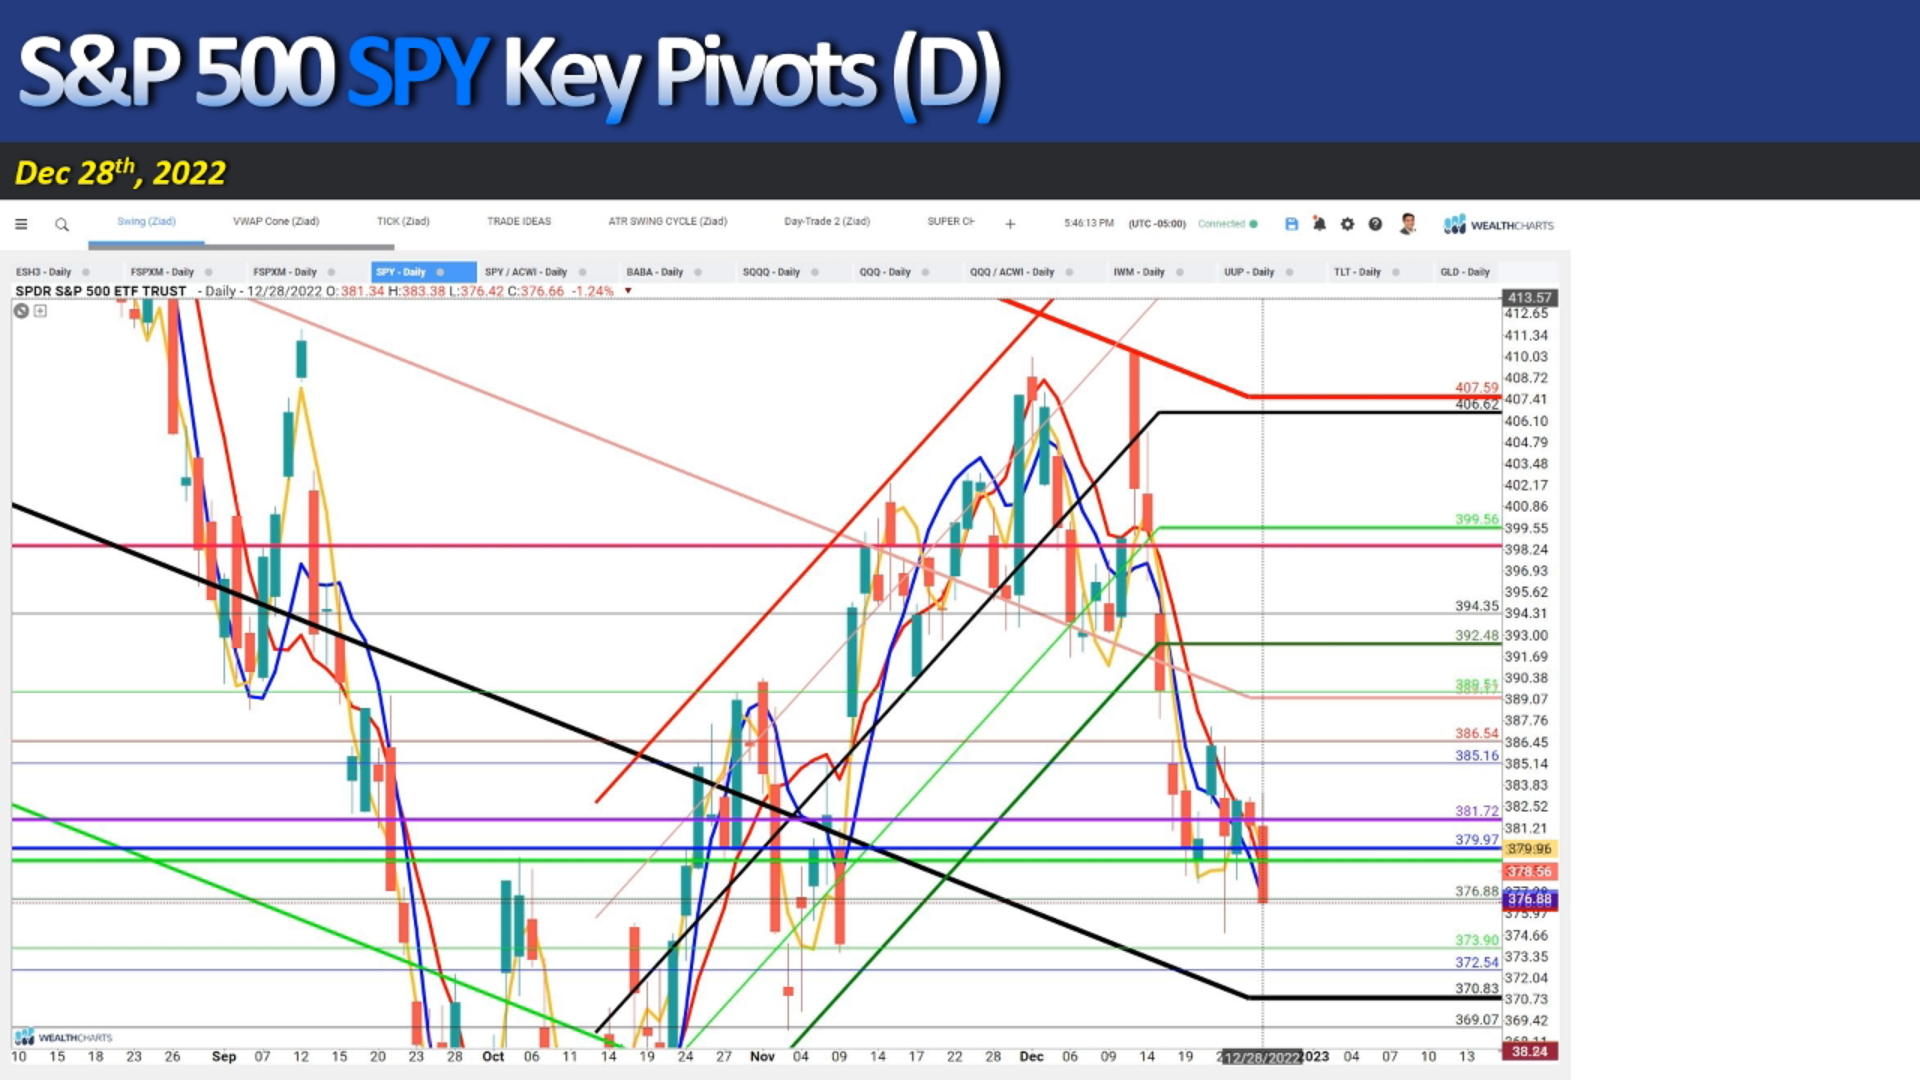
Task: Open settings gear icon
Action: click(1347, 224)
